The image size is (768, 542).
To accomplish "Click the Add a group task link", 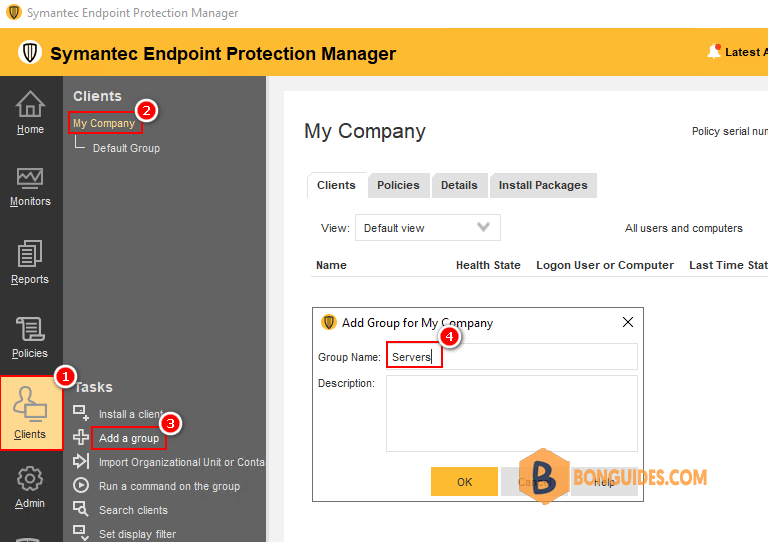I will click(x=129, y=438).
